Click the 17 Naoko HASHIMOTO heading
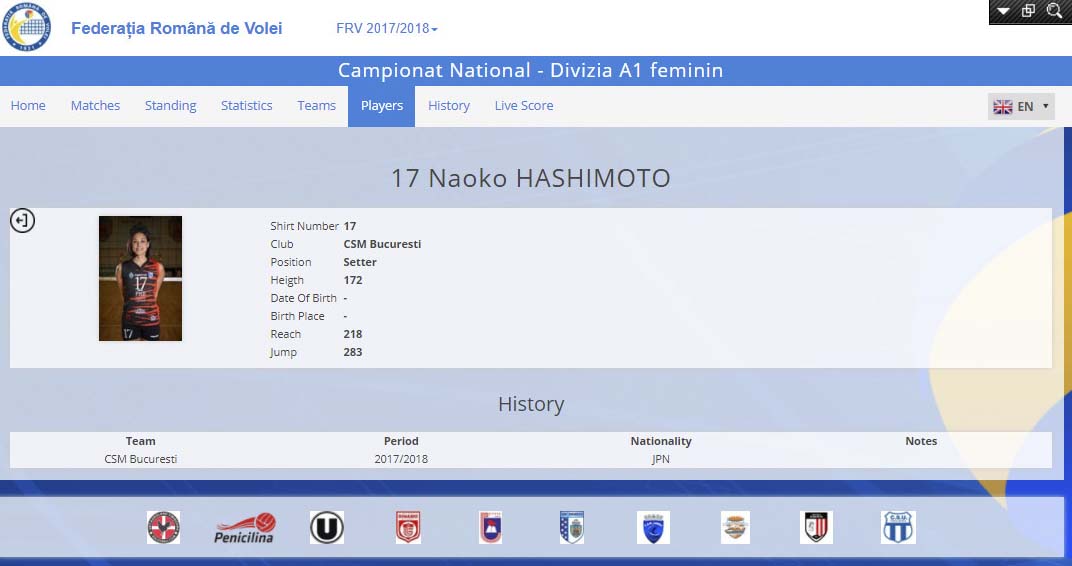The height and width of the screenshot is (566, 1072). coord(531,178)
